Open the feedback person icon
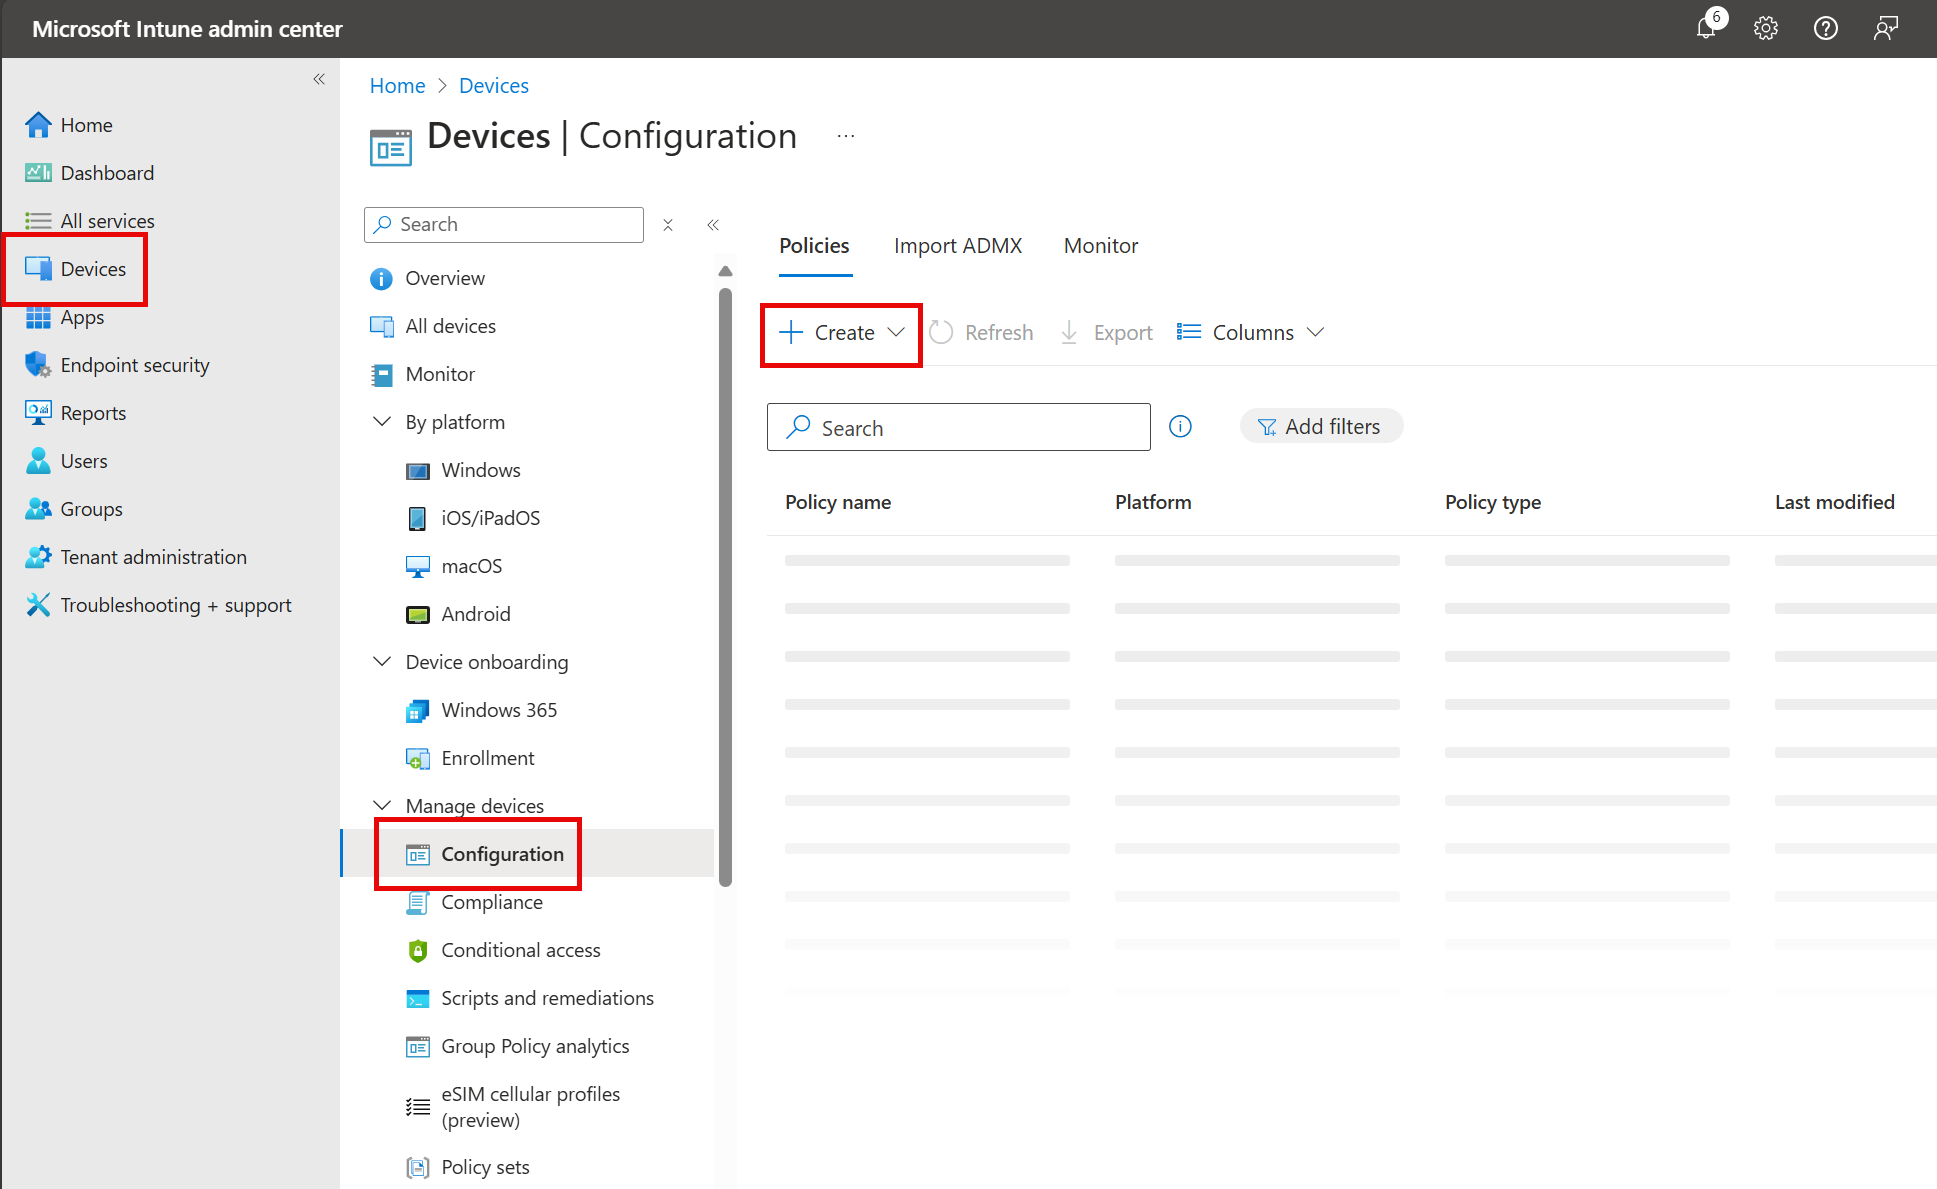 1886,28
